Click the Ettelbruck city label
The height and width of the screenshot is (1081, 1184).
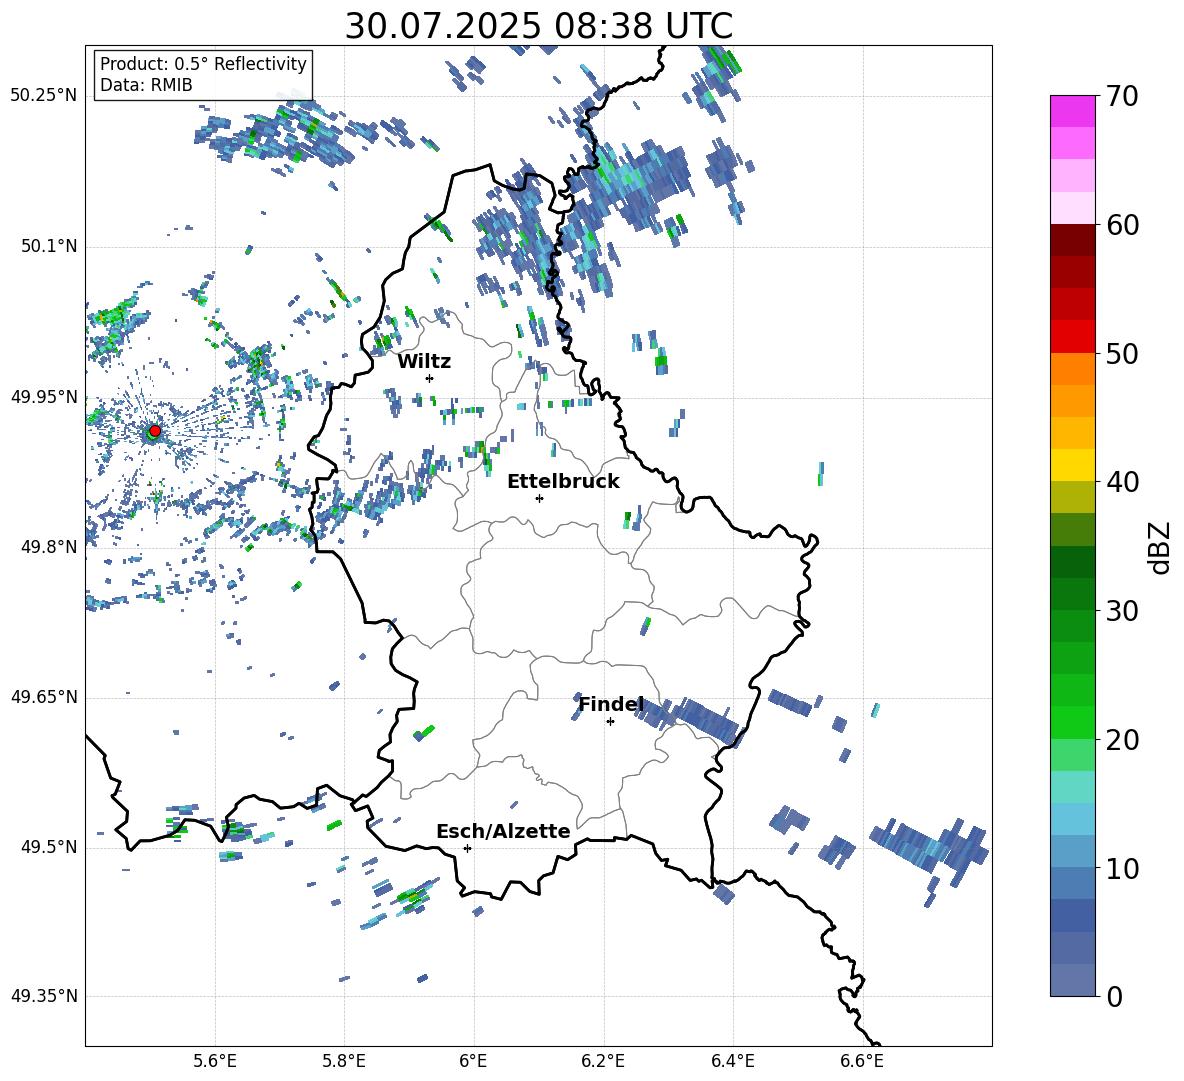[563, 482]
